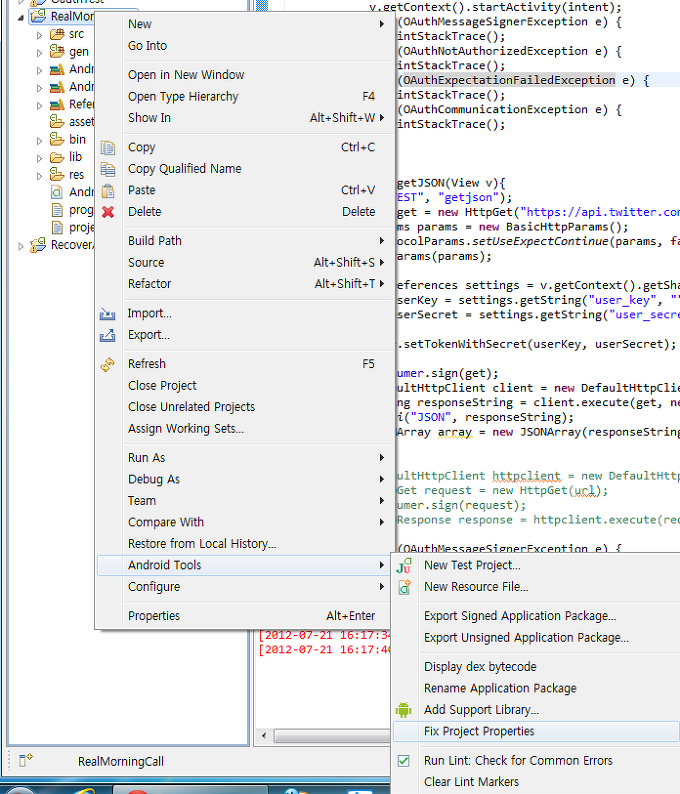Viewport: 680px width, 794px height.
Task: Expand the Recover project node
Action: coord(21,246)
